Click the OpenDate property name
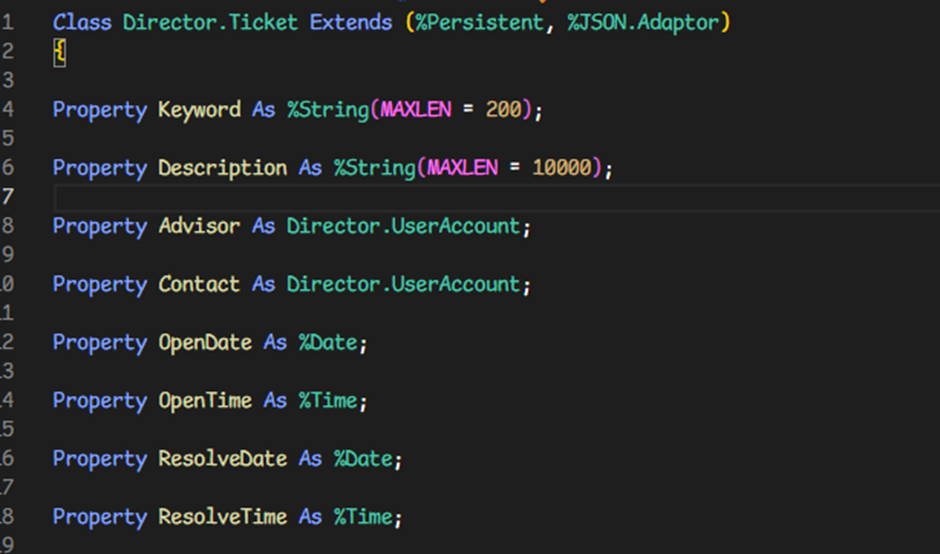 tap(205, 342)
